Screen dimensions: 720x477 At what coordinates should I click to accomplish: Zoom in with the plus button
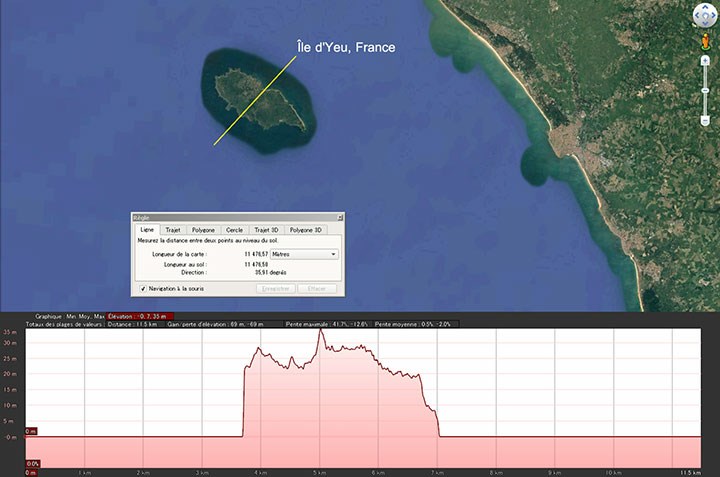pos(705,61)
